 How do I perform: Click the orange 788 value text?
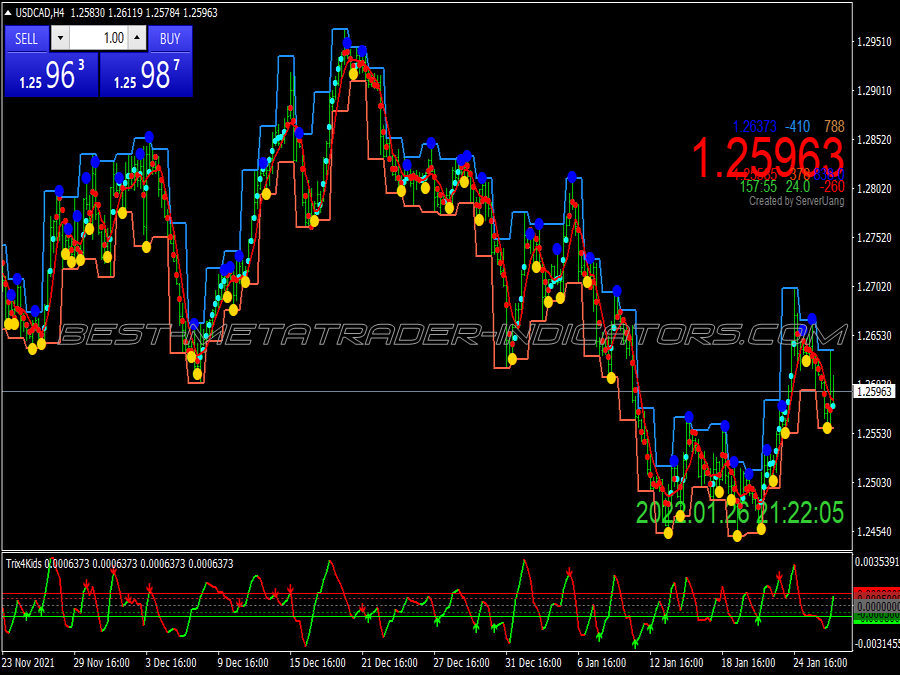pos(835,126)
